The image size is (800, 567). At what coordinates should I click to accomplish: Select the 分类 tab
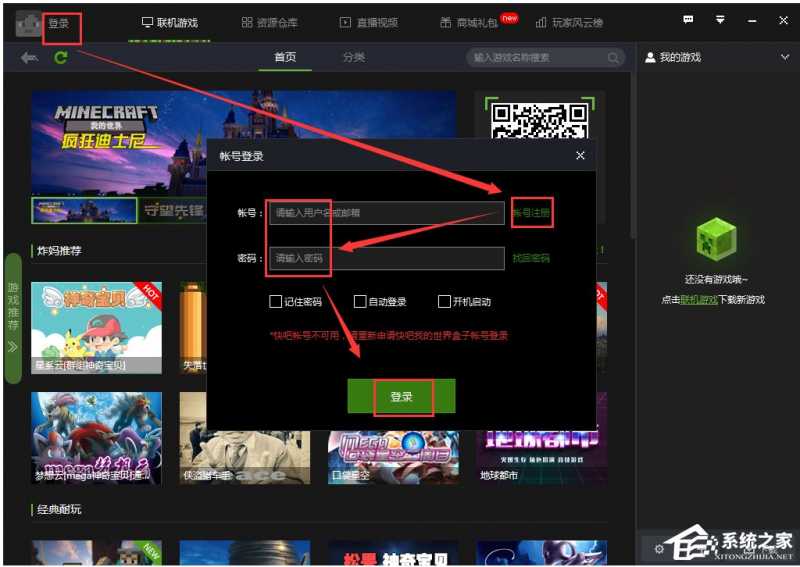(x=354, y=58)
